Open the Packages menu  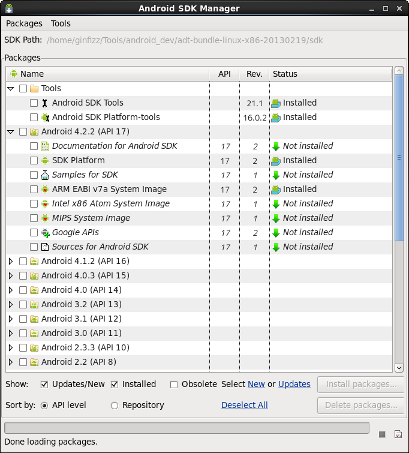(24, 24)
